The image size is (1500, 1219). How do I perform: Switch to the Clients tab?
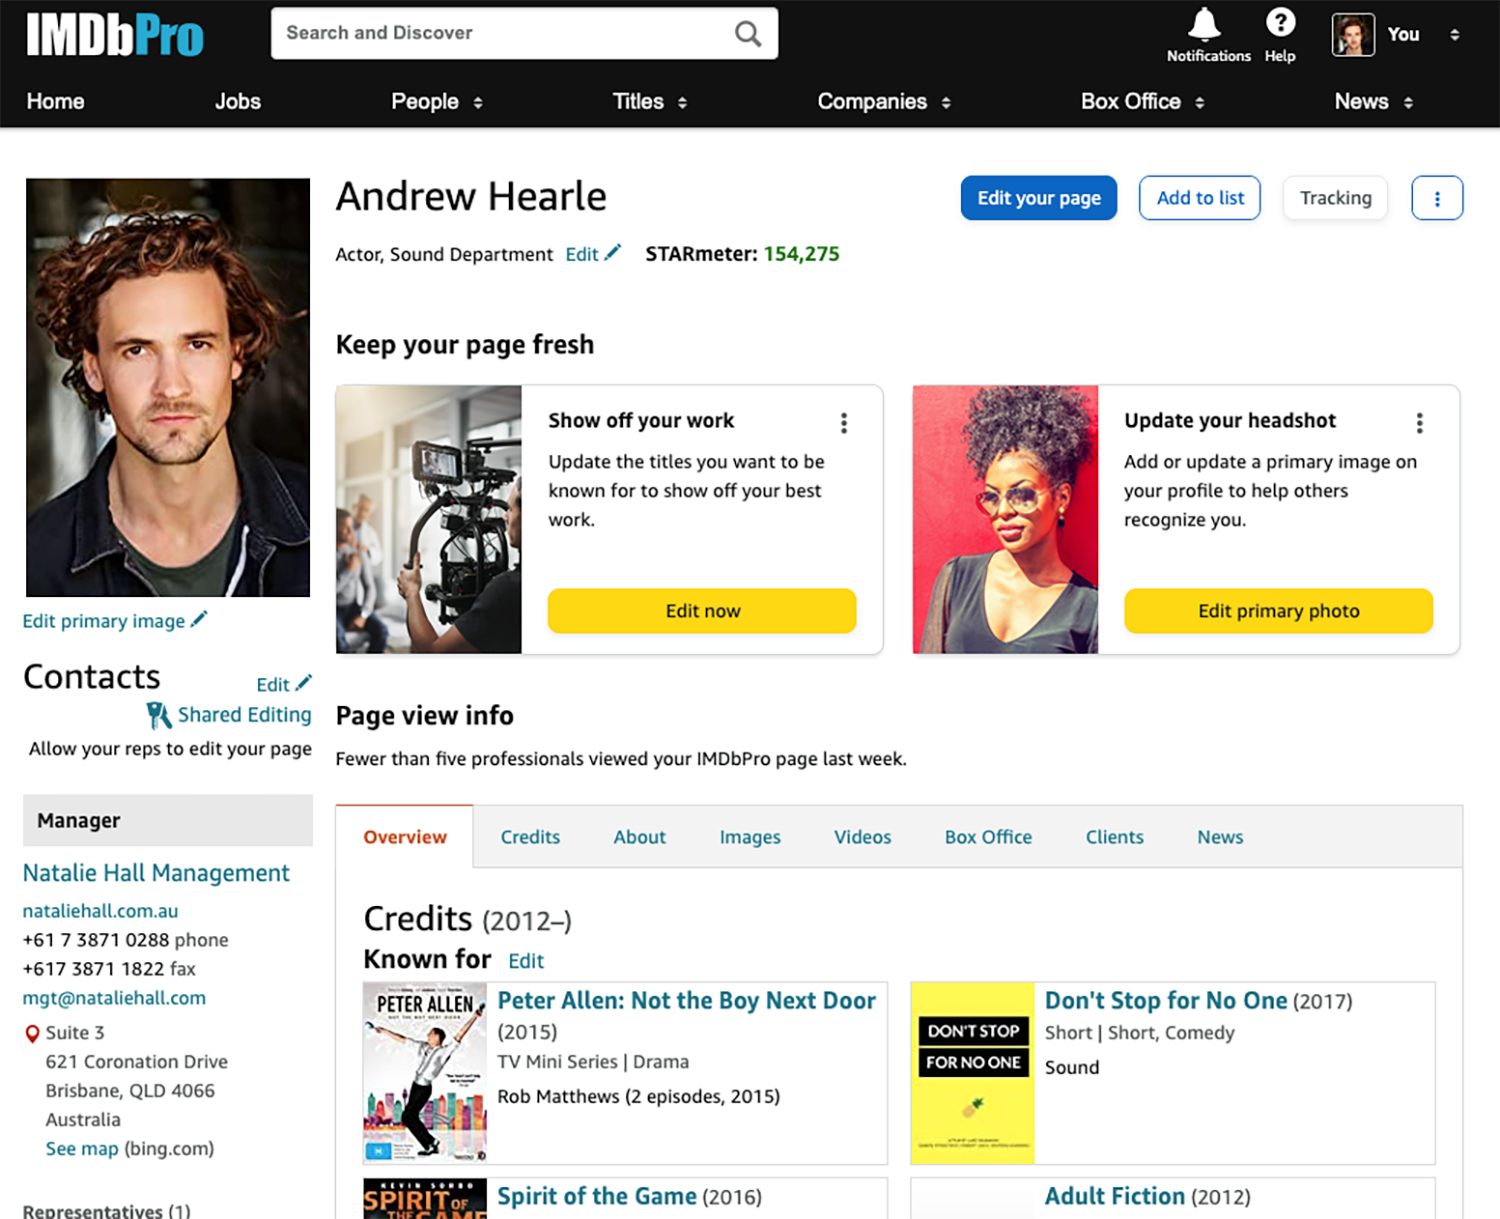coord(1114,837)
